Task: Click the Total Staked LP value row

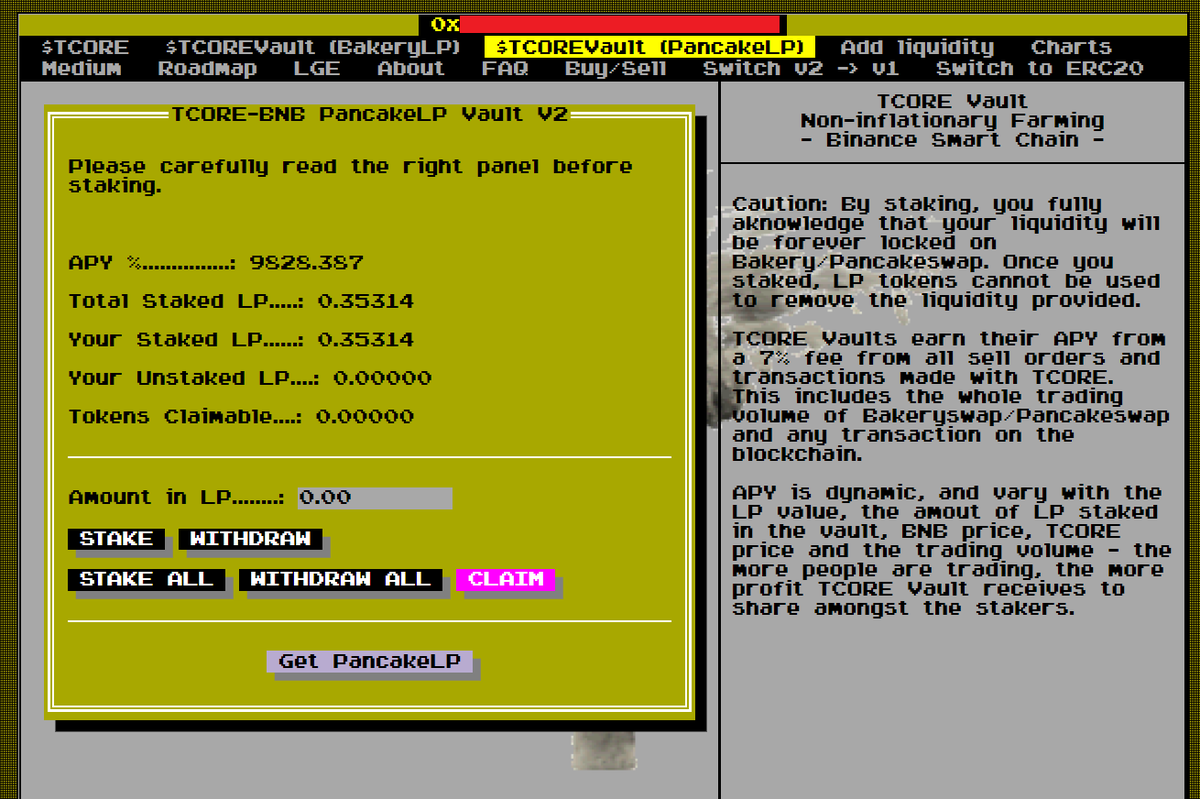Action: 241,301
